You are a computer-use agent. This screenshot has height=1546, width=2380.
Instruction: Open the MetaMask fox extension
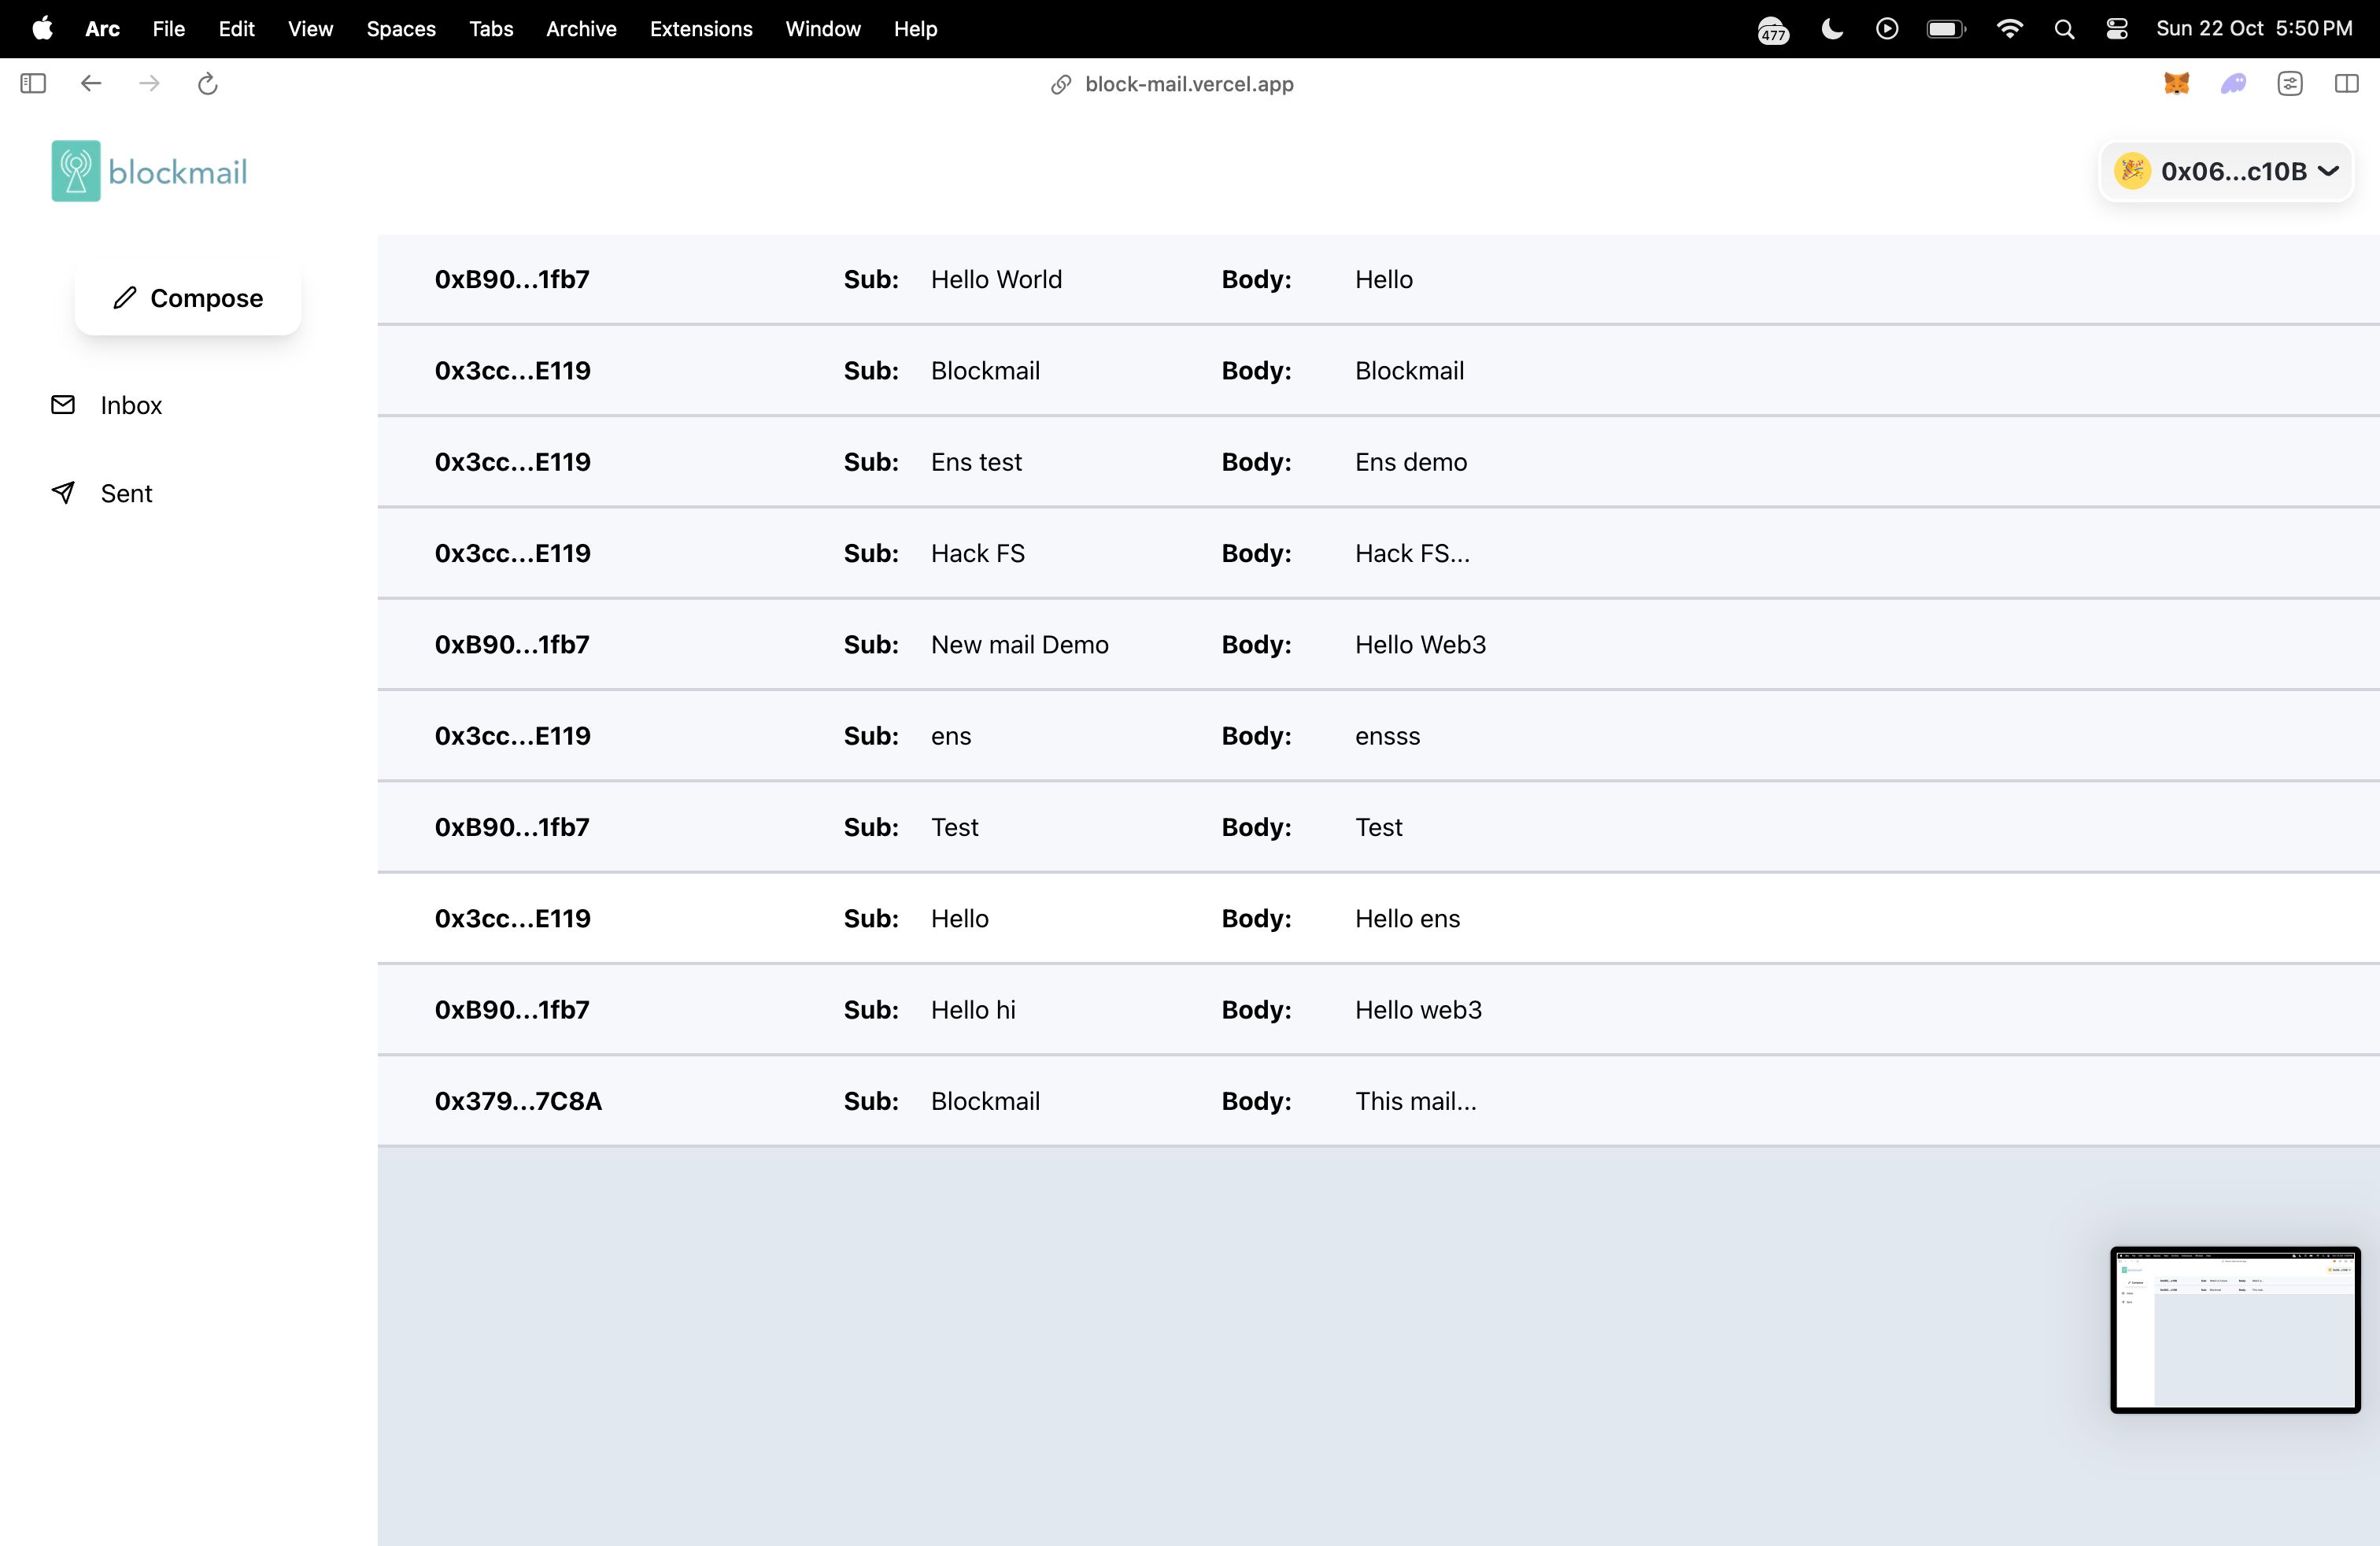(2177, 84)
